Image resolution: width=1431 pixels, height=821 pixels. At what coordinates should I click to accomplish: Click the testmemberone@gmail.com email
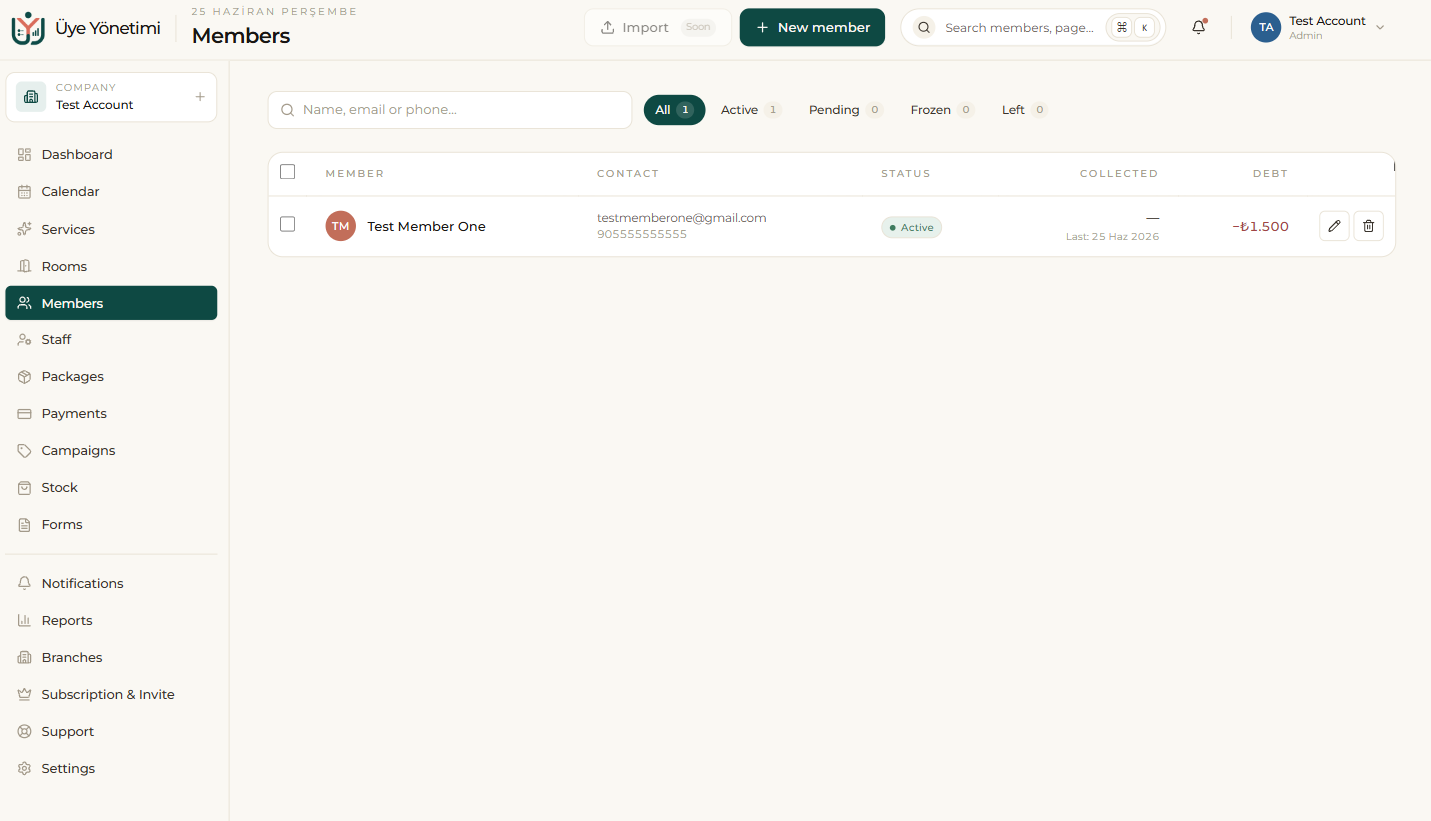[x=682, y=218]
